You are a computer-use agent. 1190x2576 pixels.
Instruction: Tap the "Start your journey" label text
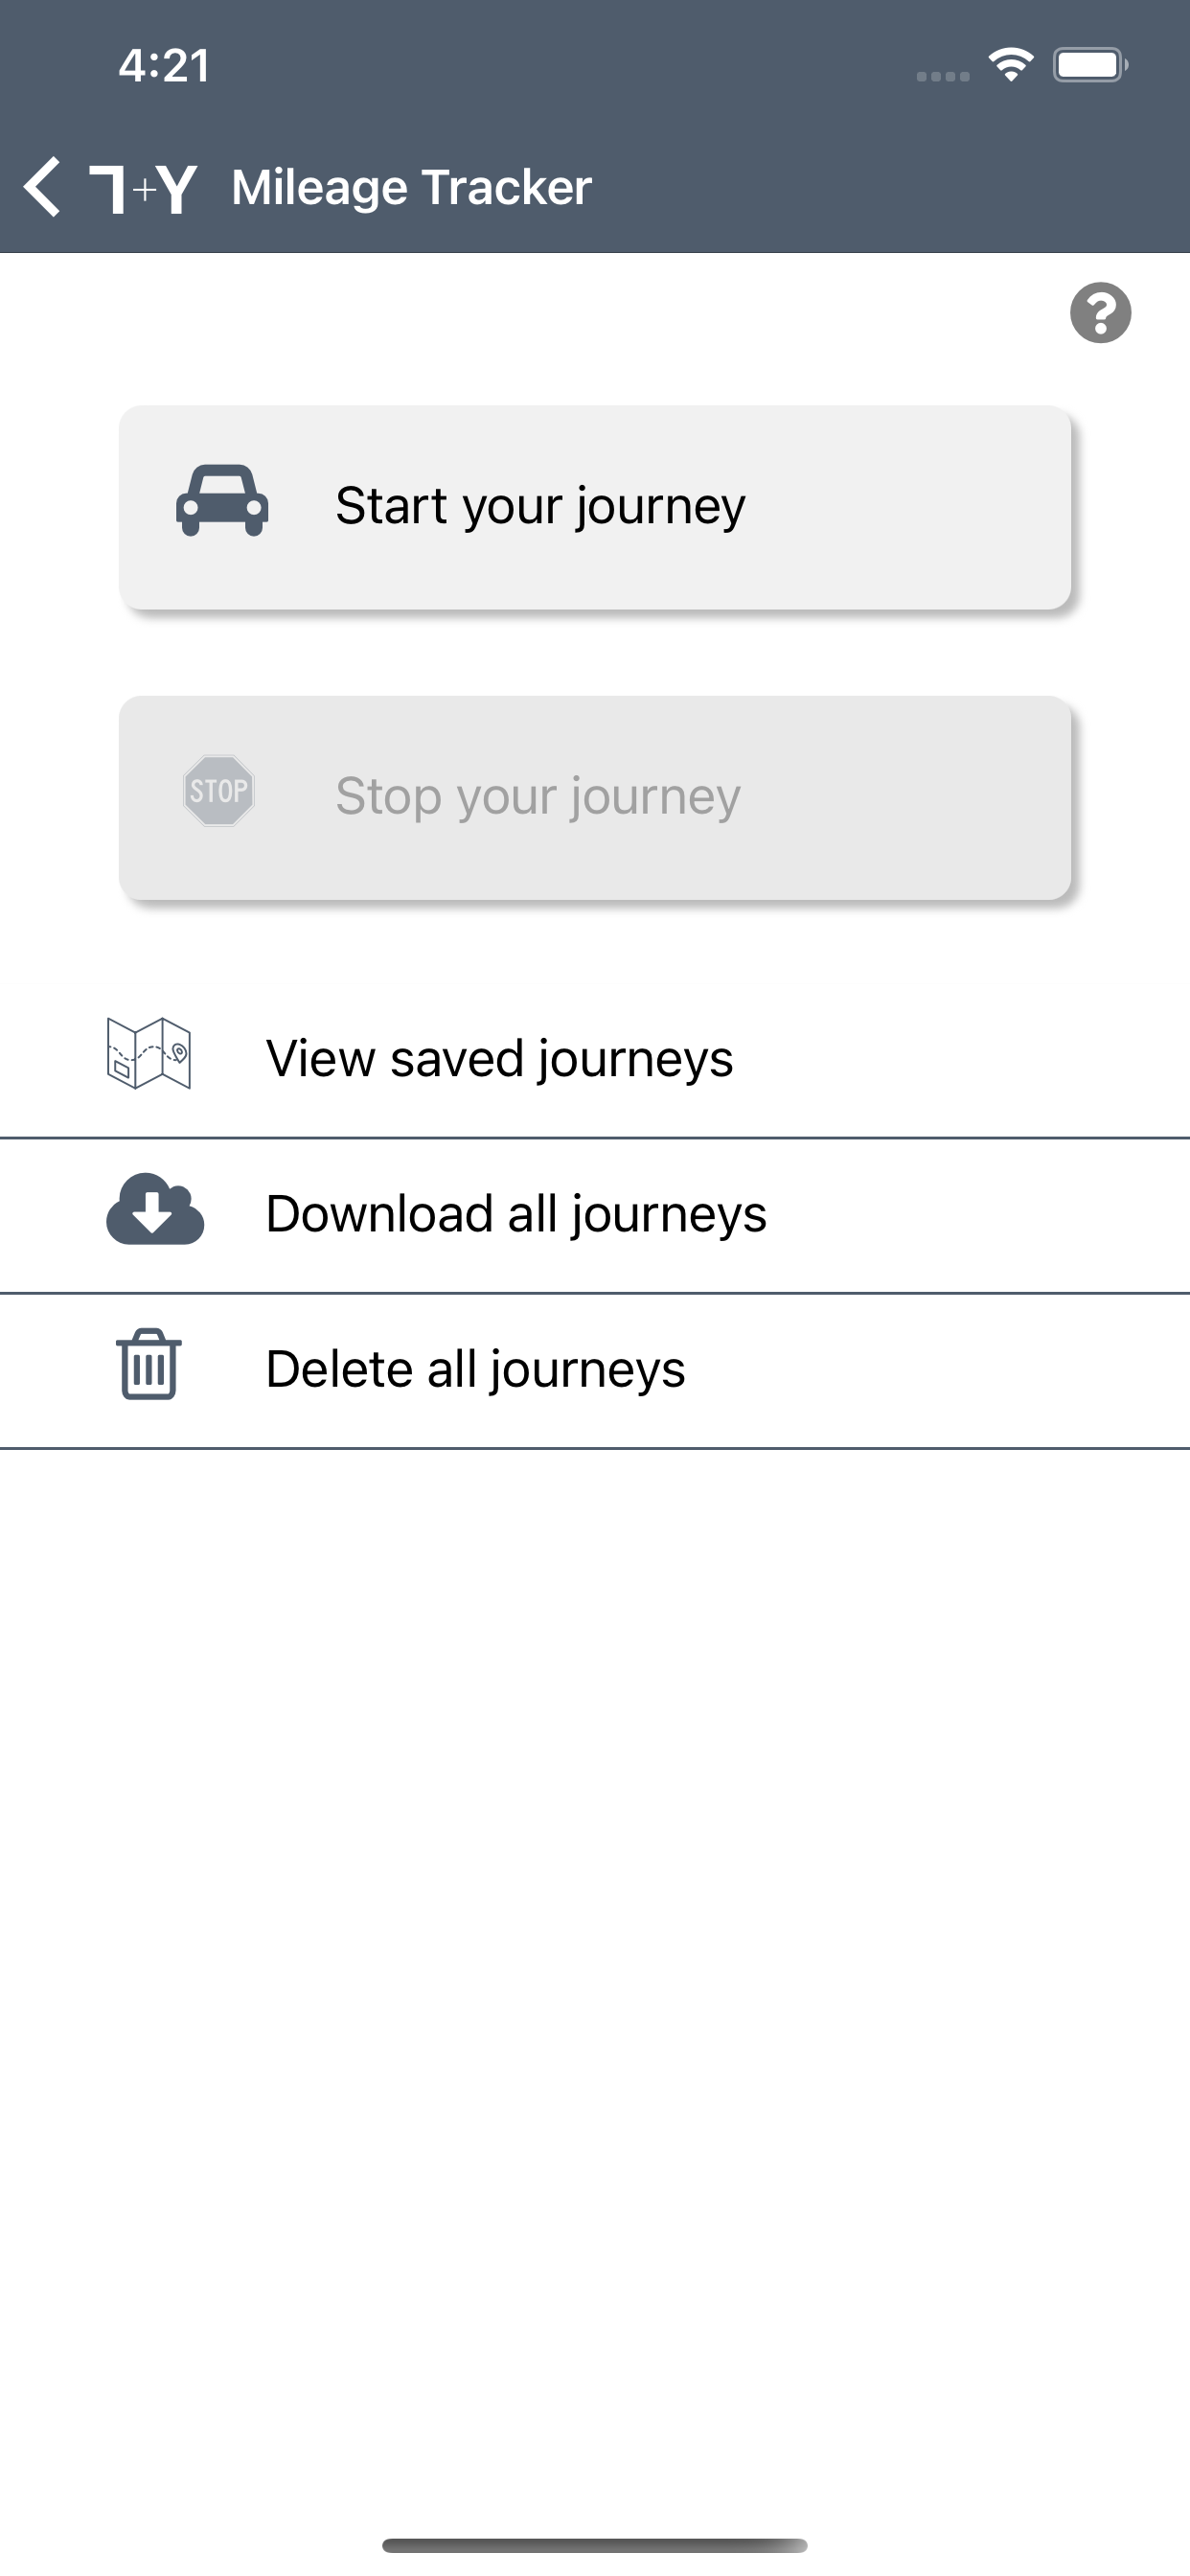(x=540, y=506)
